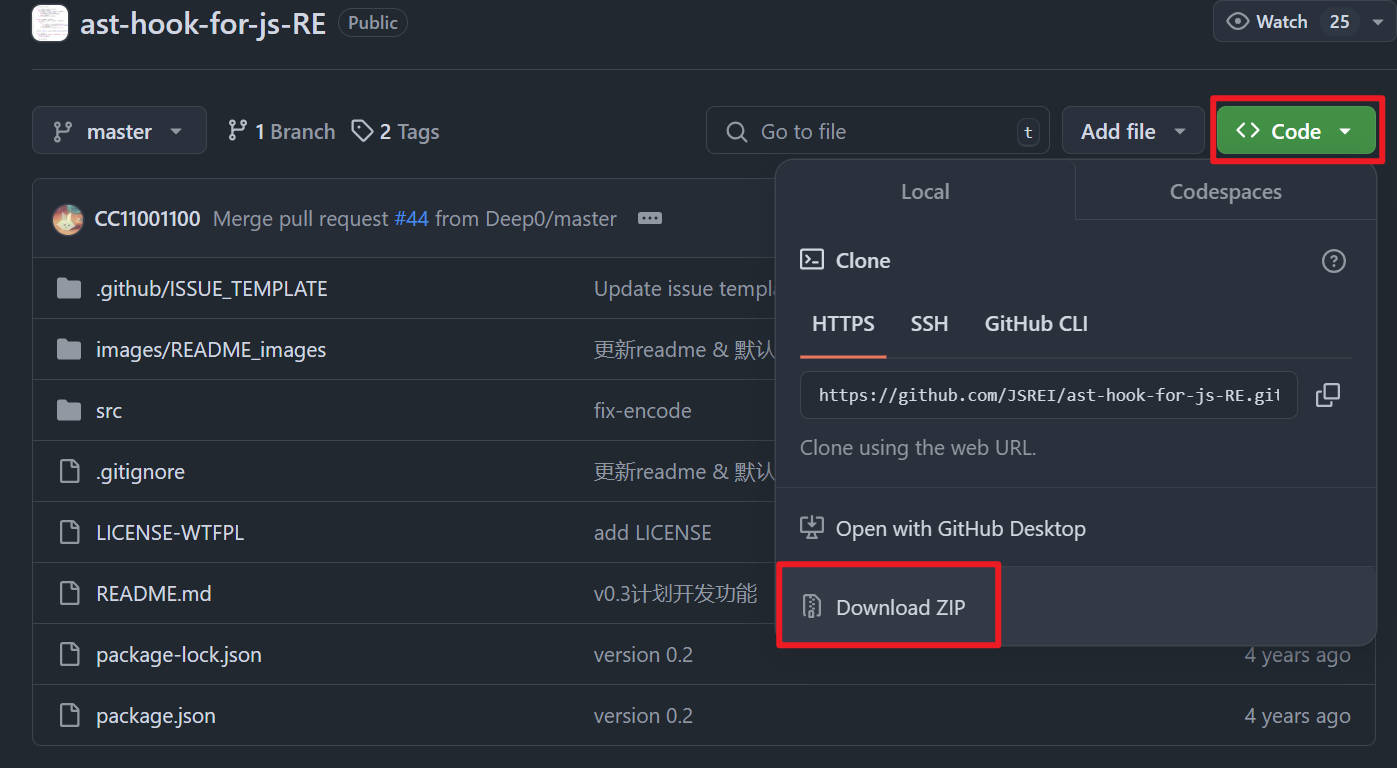Click the 25 watchers count
This screenshot has width=1397, height=768.
[1339, 21]
